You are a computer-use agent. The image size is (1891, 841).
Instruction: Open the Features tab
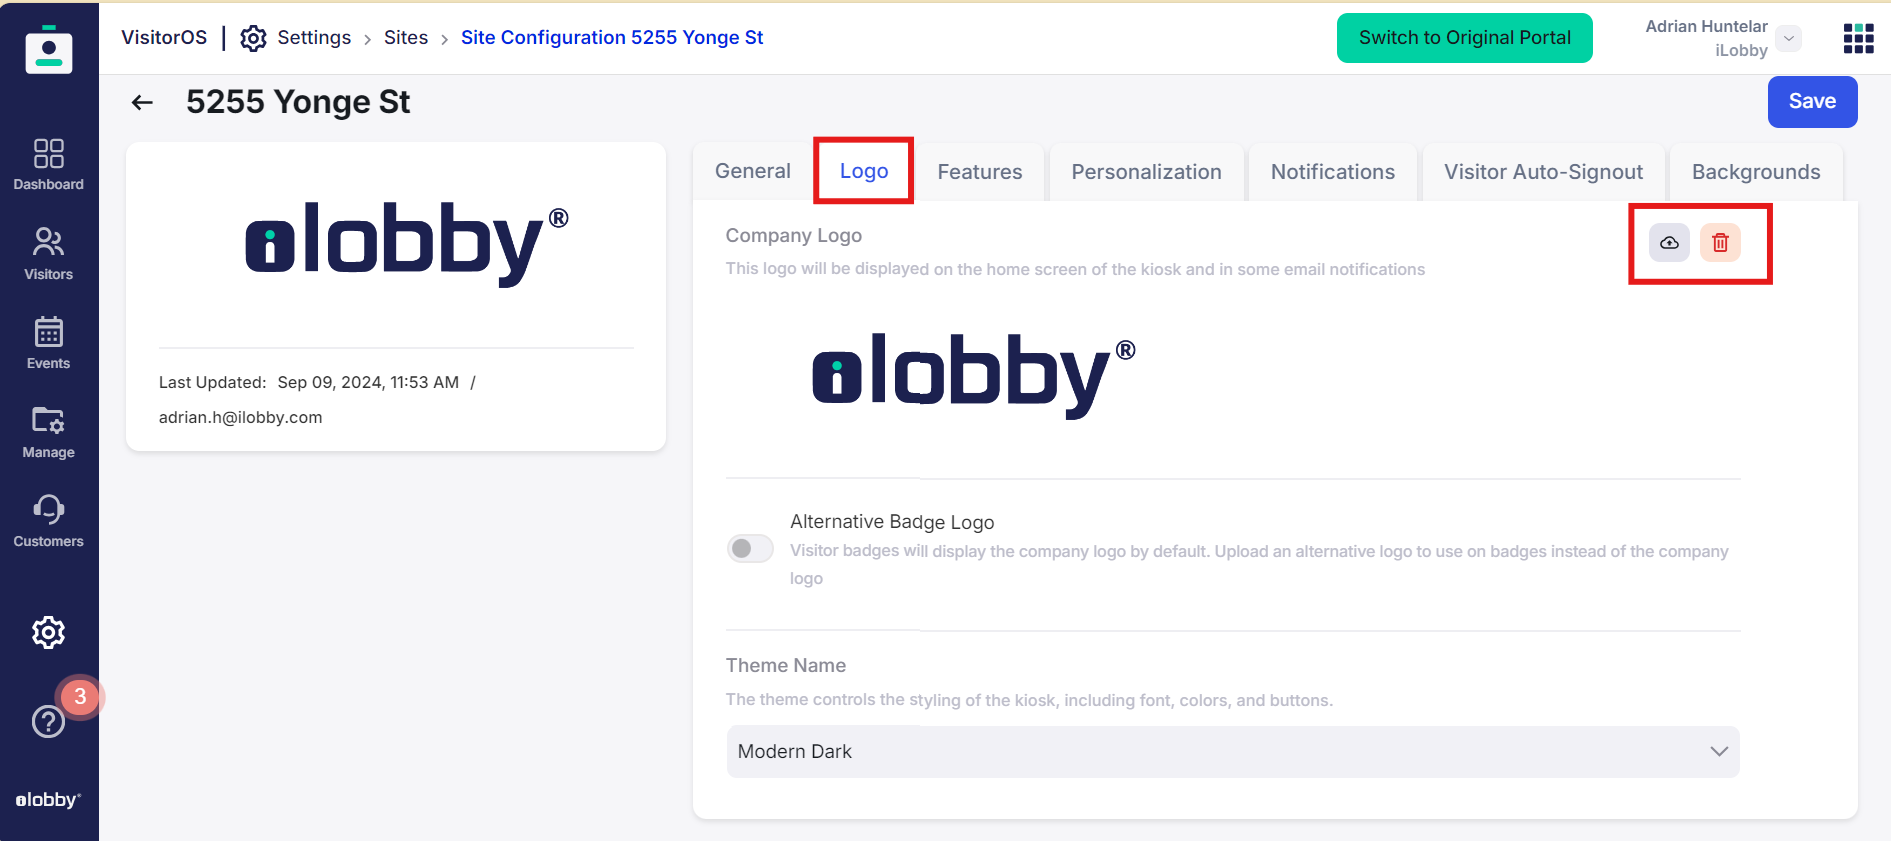980,172
